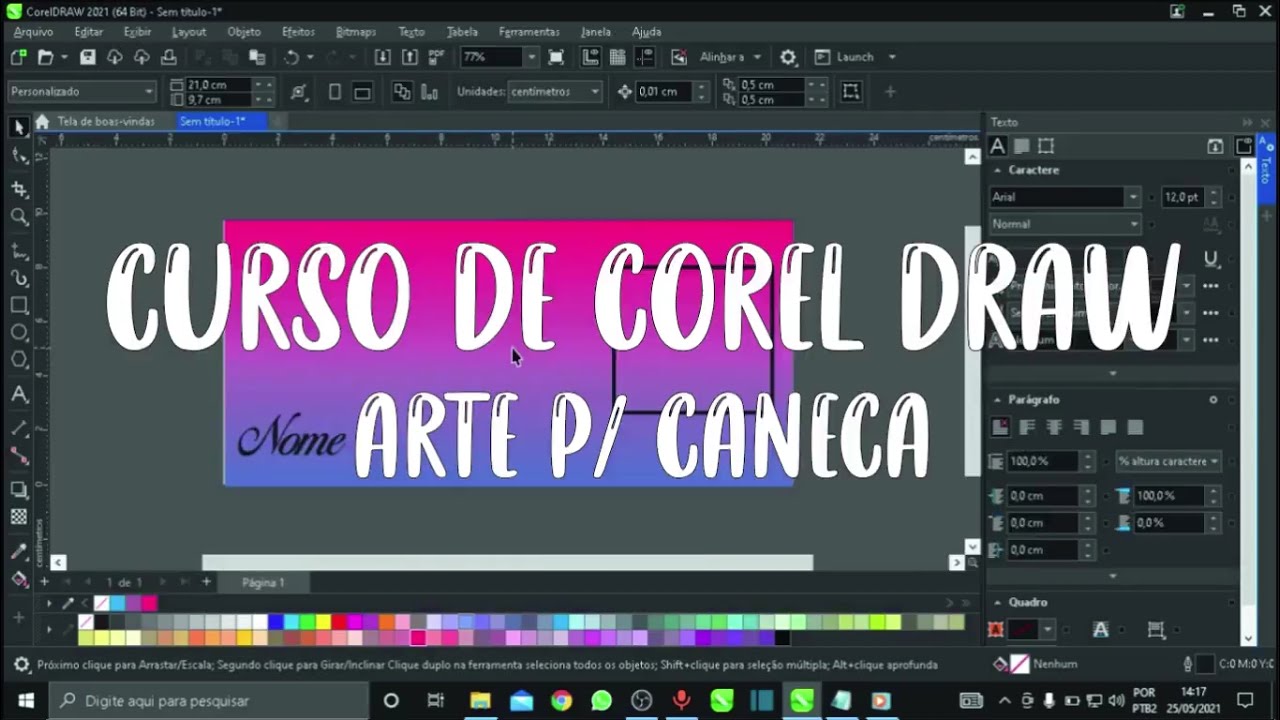
Task: Select the Polygon tool
Action: 19,360
